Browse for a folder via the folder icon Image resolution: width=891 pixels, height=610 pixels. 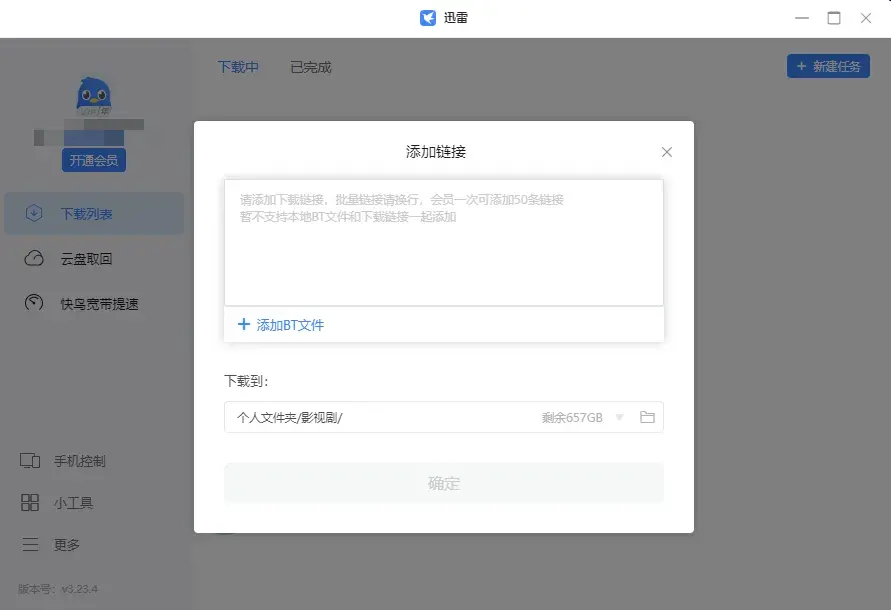[x=647, y=417]
